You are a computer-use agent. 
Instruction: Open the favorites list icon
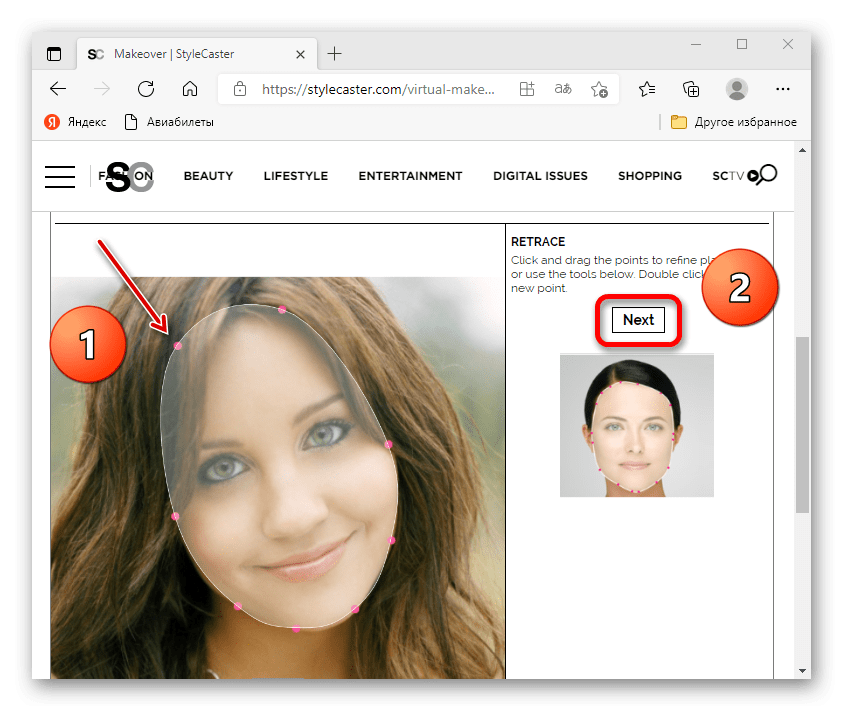pyautogui.click(x=647, y=89)
